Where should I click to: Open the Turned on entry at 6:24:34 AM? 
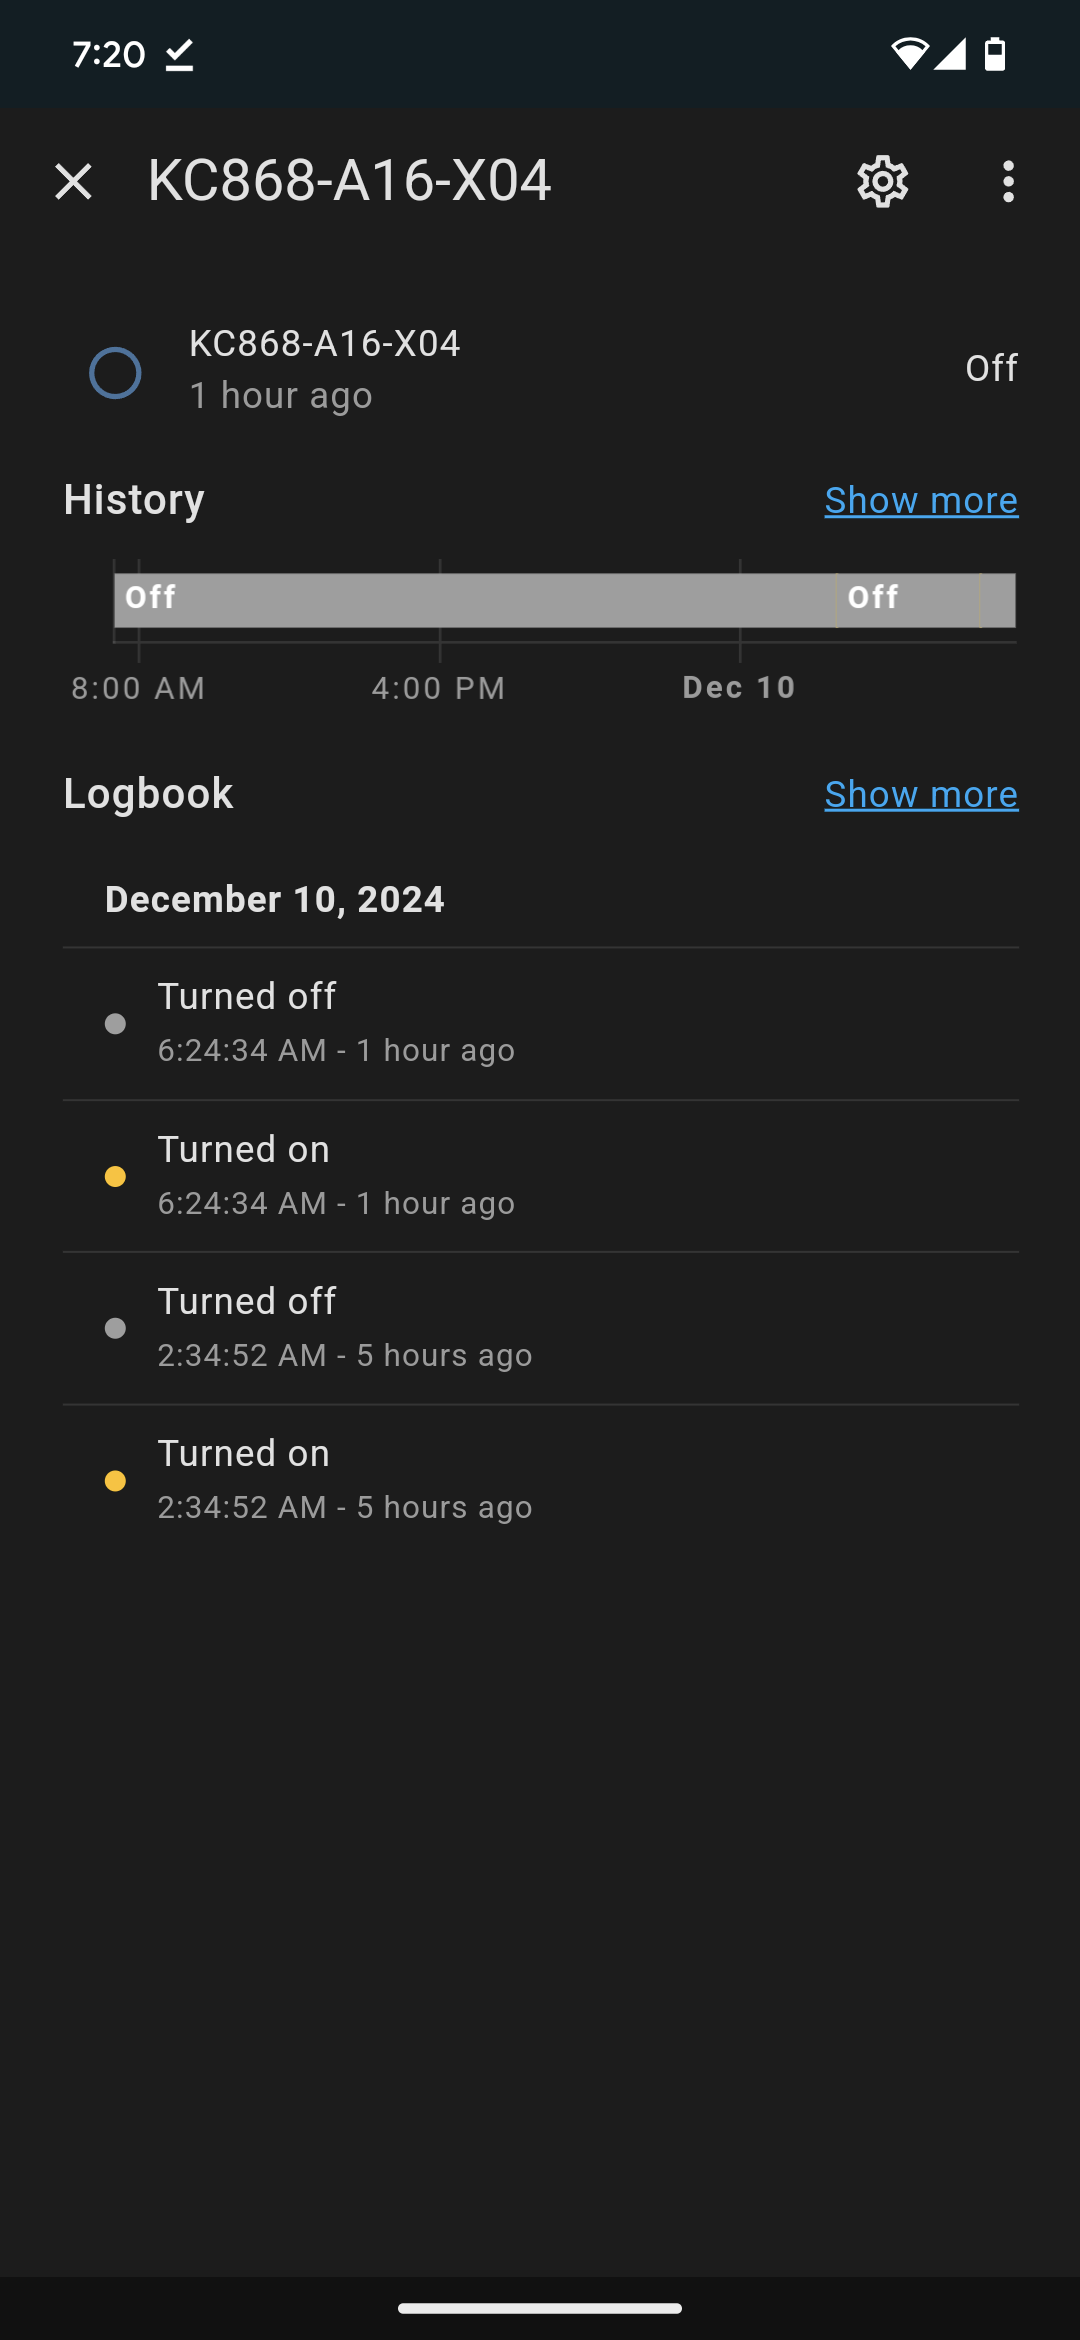coord(540,1176)
